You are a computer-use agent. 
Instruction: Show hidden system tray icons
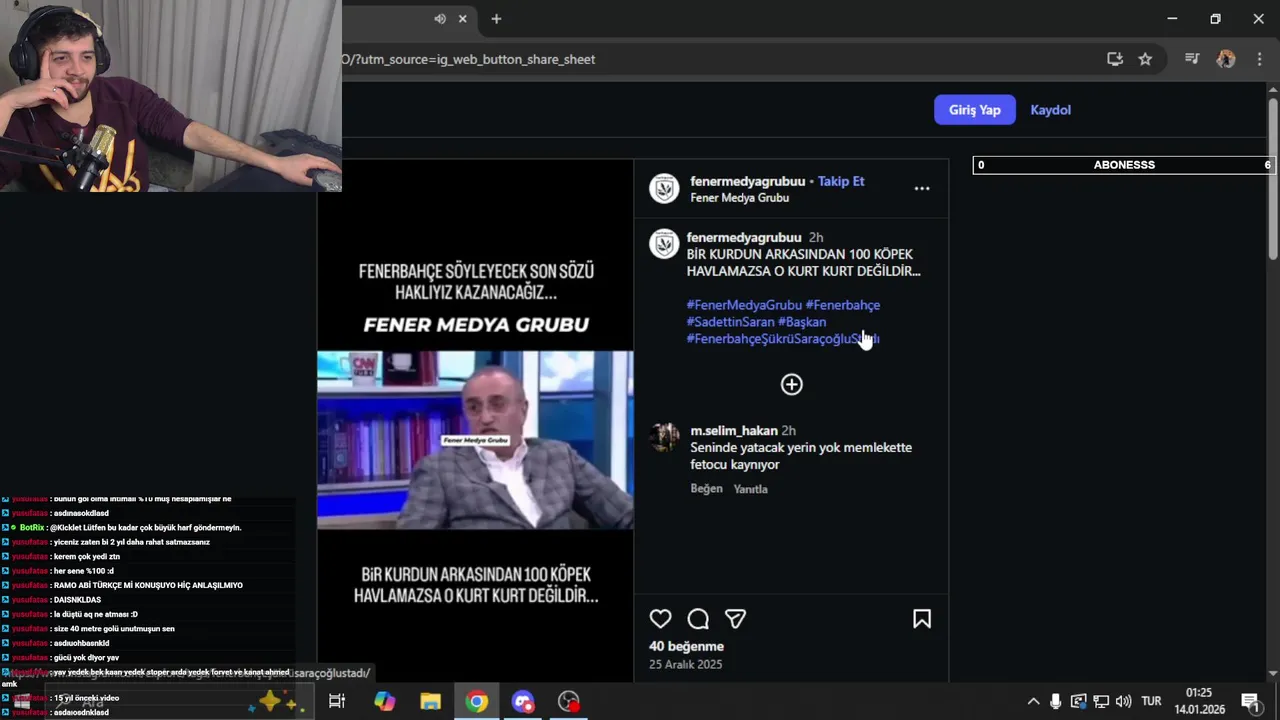pos(1033,701)
